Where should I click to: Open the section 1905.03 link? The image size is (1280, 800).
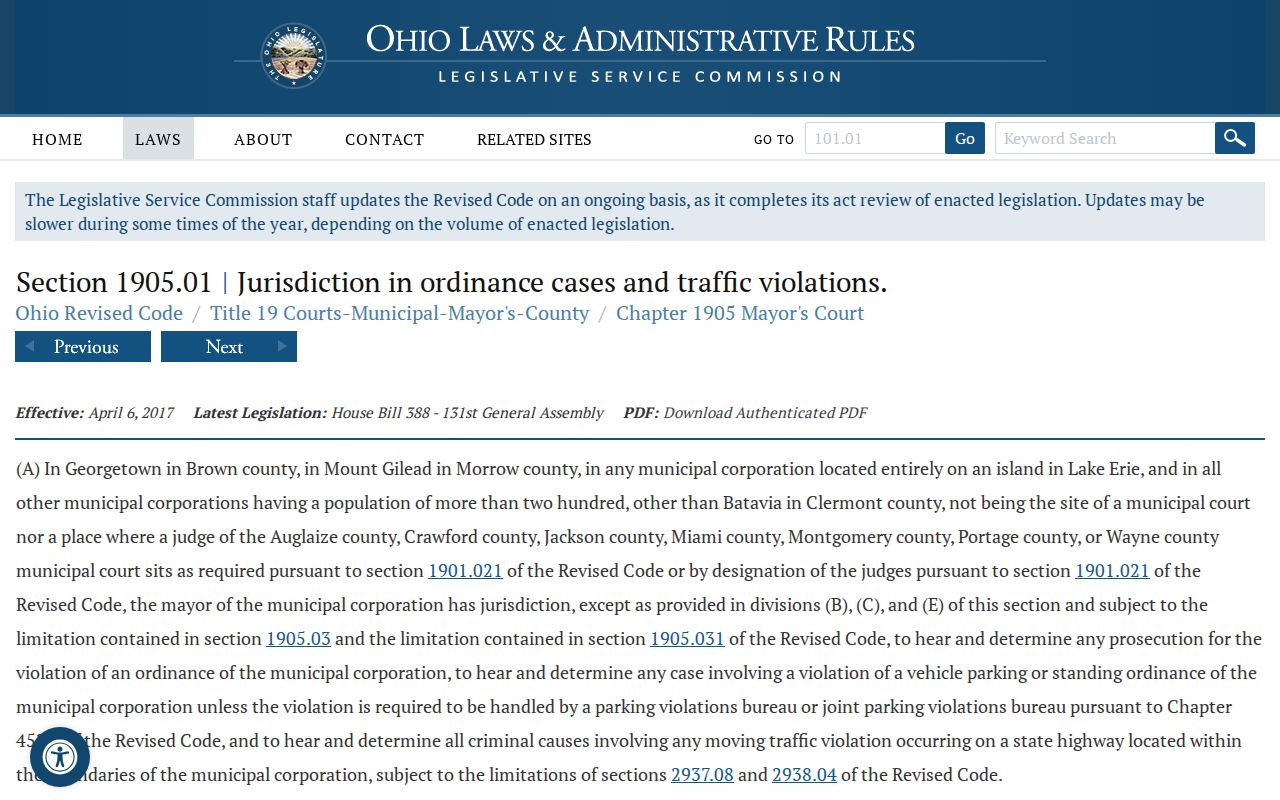point(298,639)
